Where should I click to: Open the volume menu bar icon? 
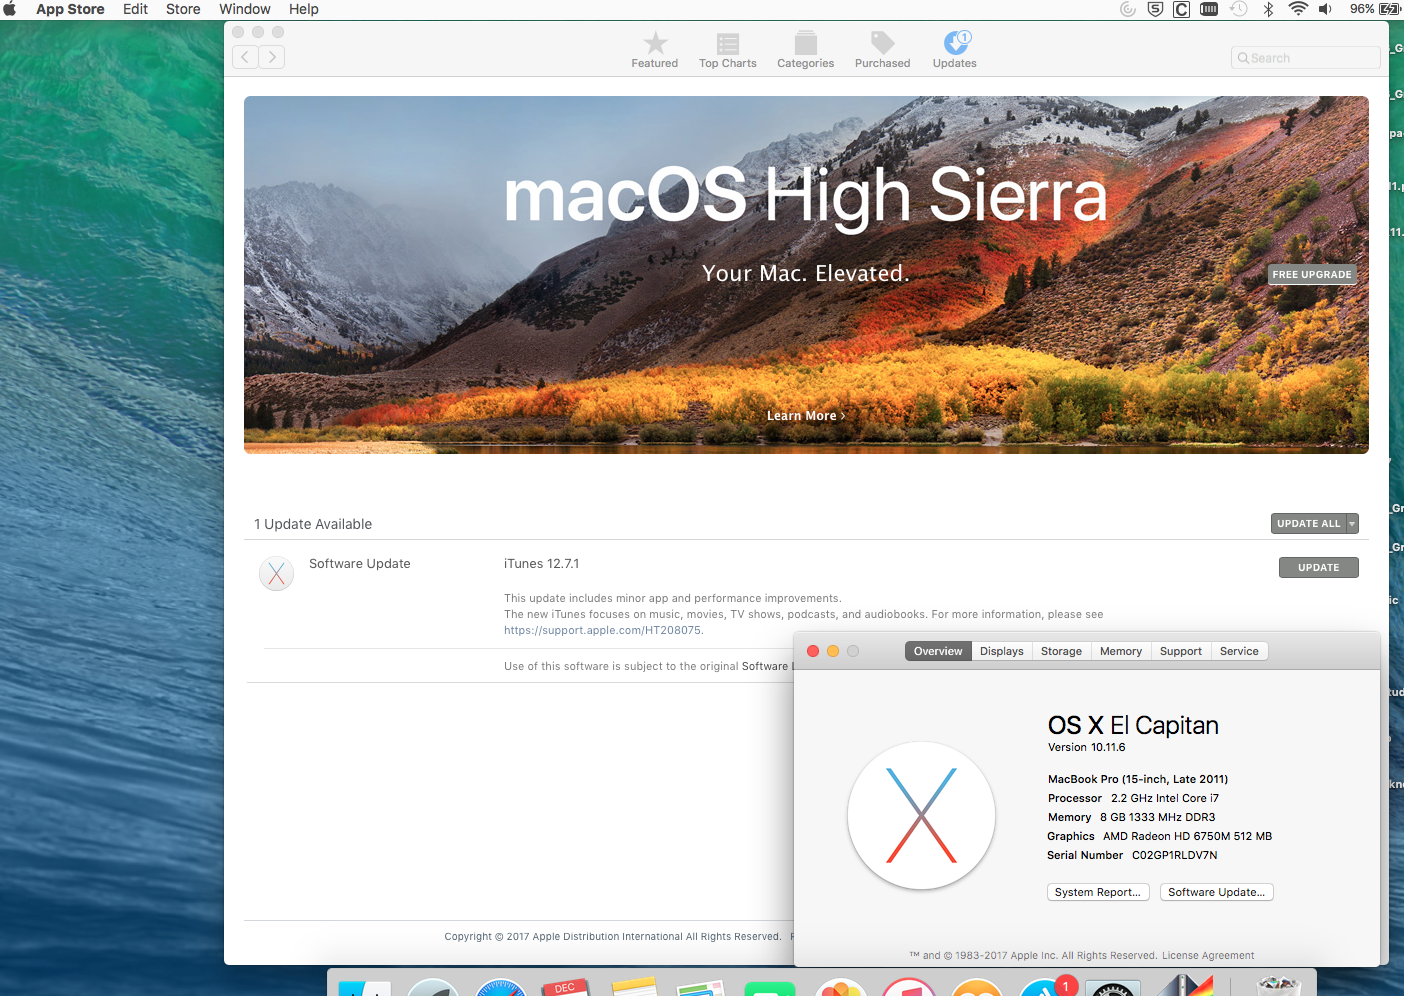point(1326,9)
